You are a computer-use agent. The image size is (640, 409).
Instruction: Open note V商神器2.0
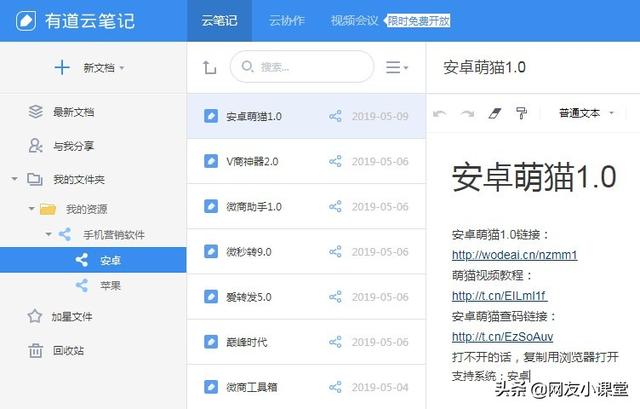pos(307,161)
